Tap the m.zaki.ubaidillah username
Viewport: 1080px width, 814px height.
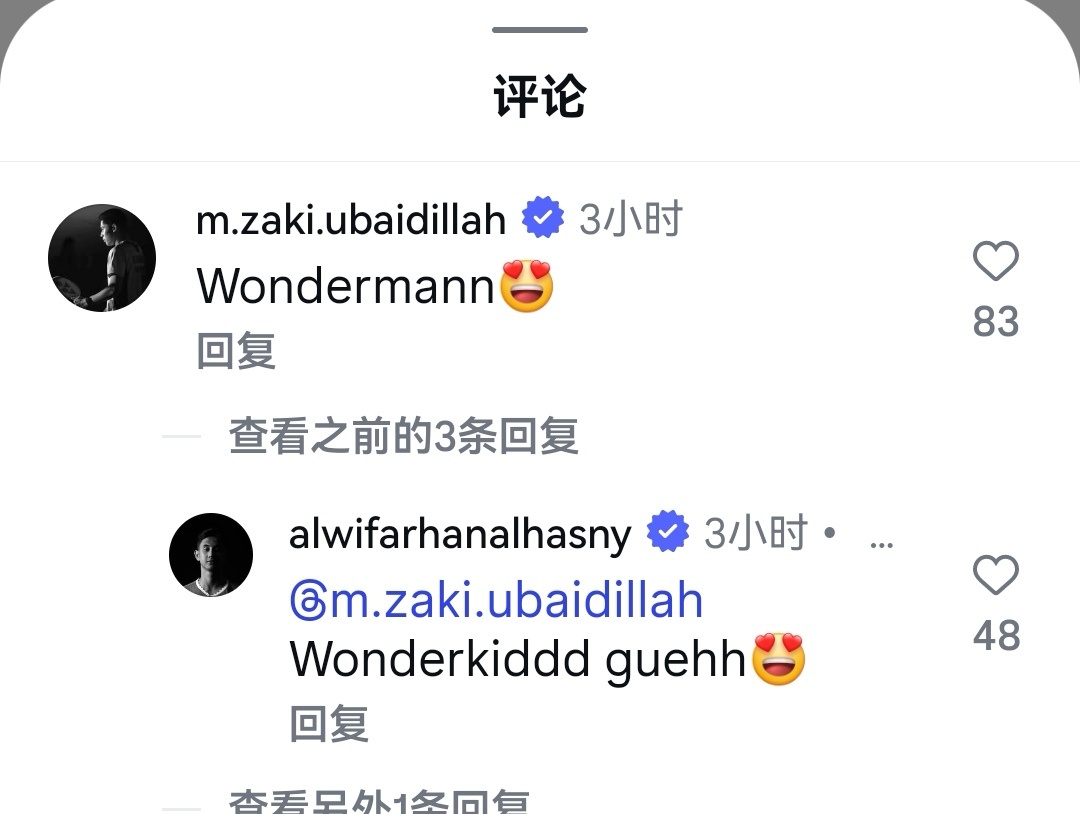pyautogui.click(x=351, y=220)
